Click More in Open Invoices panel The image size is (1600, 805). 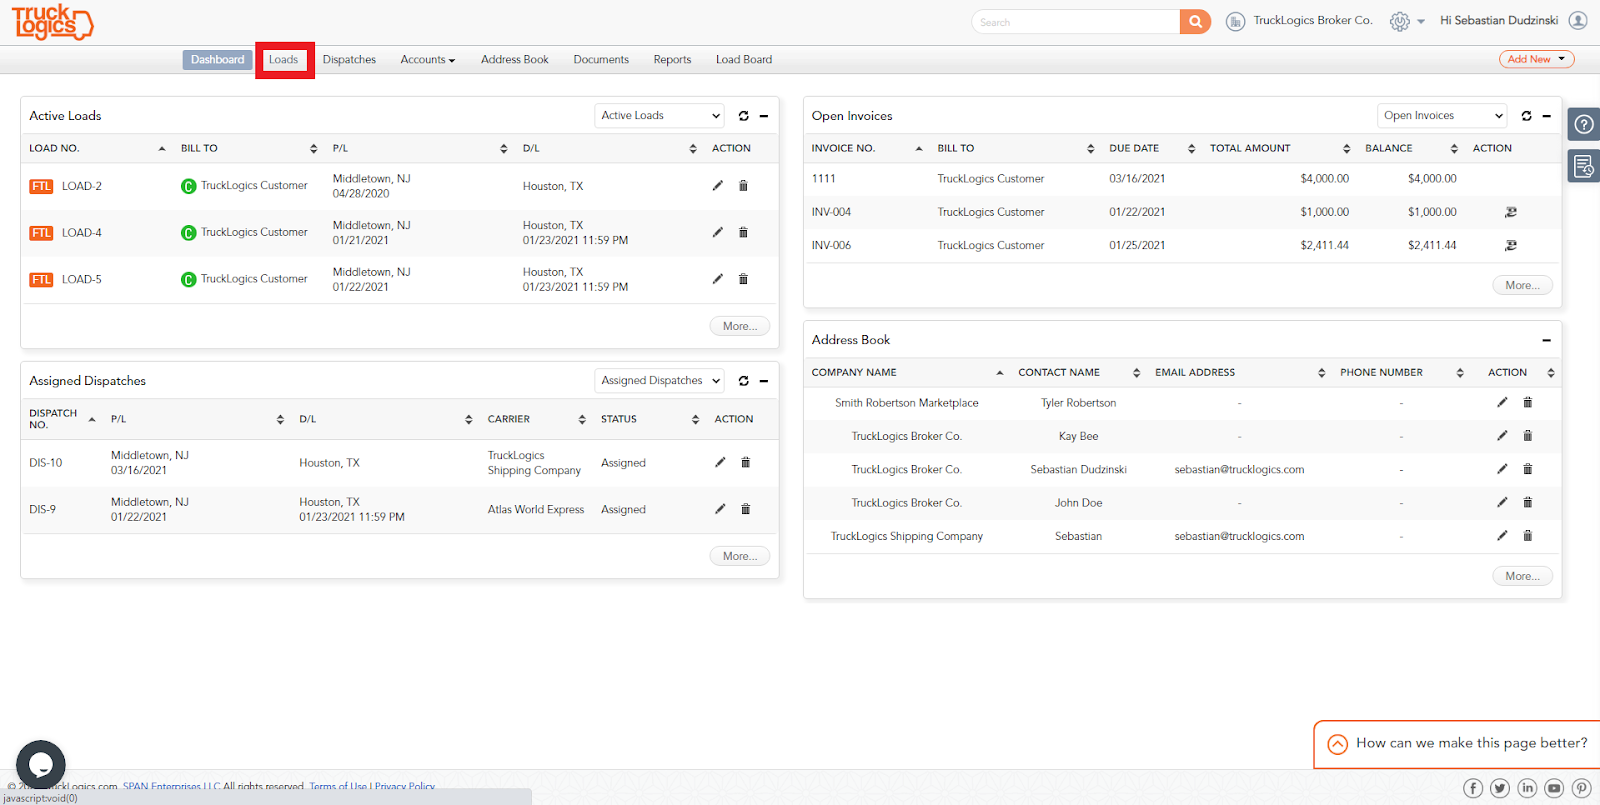pyautogui.click(x=1523, y=285)
